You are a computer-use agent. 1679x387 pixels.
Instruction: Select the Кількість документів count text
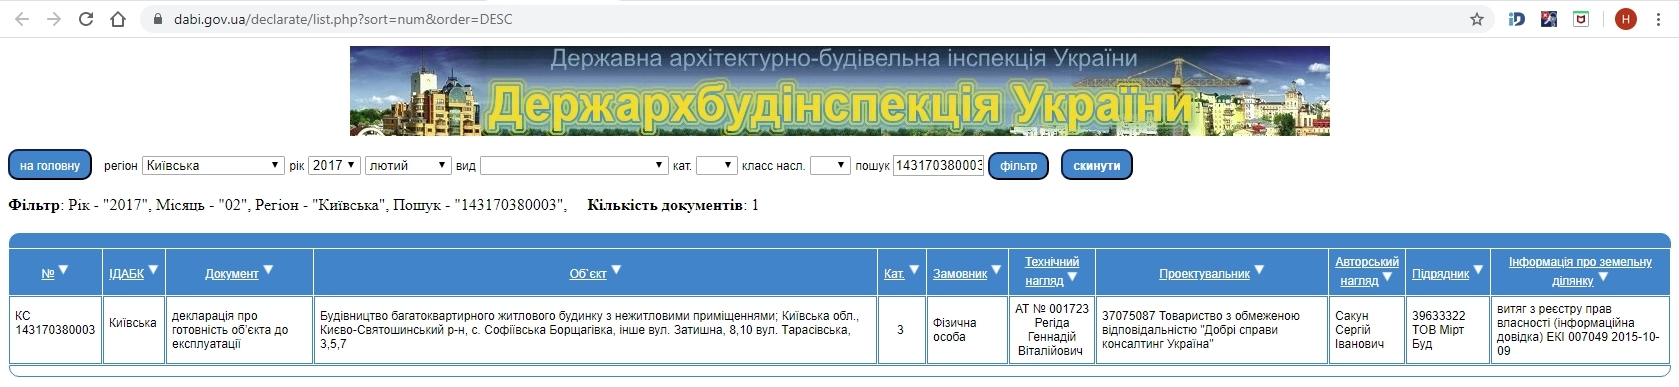point(673,205)
